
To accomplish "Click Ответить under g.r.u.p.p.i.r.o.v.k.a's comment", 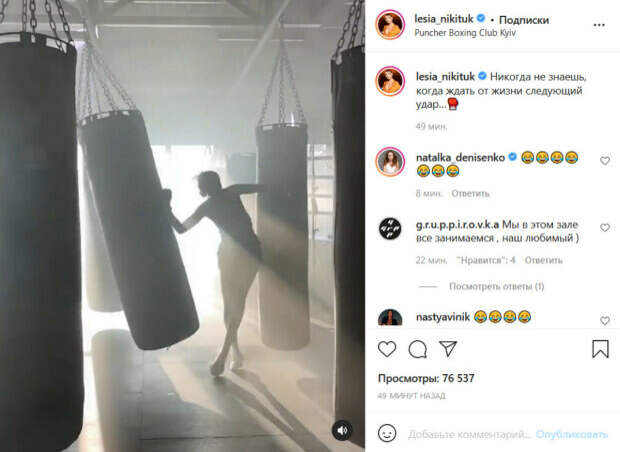I will [543, 260].
